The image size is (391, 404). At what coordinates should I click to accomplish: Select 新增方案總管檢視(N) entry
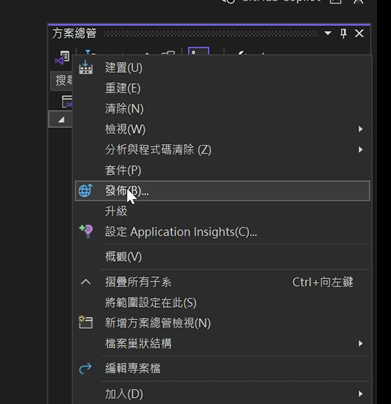pos(222,323)
